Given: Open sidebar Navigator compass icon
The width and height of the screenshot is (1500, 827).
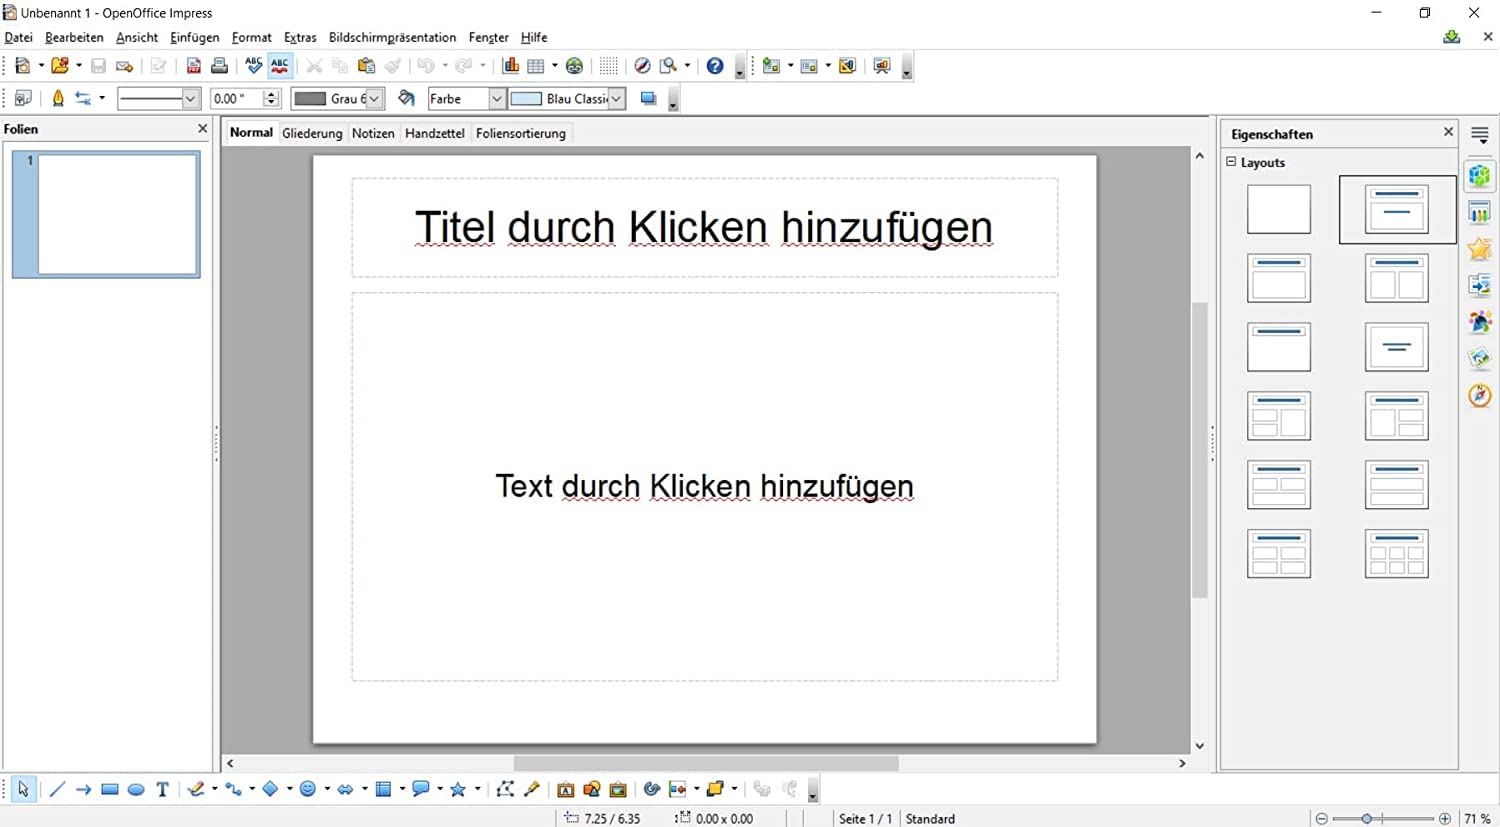Looking at the screenshot, I should 1480,395.
